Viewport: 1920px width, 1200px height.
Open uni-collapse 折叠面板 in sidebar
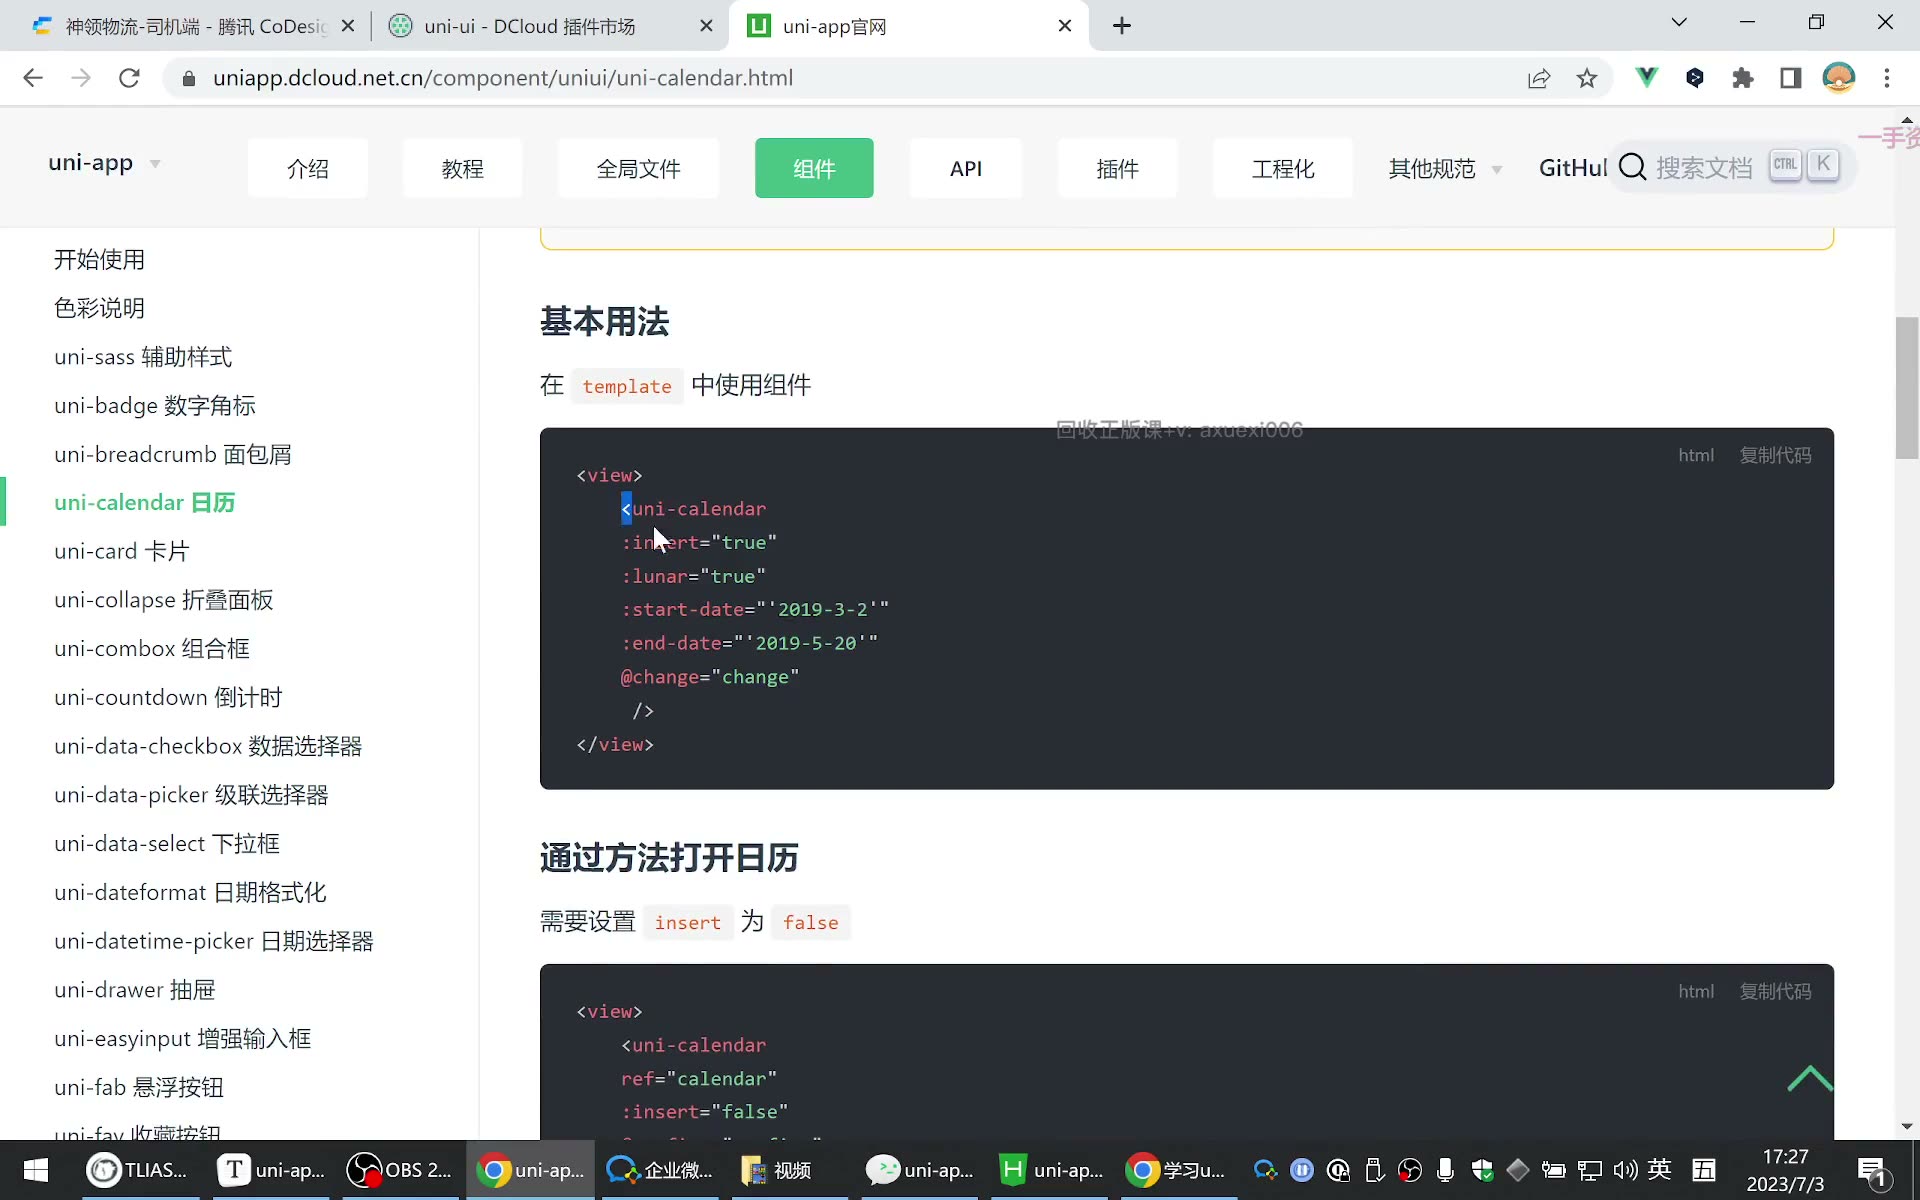(164, 600)
